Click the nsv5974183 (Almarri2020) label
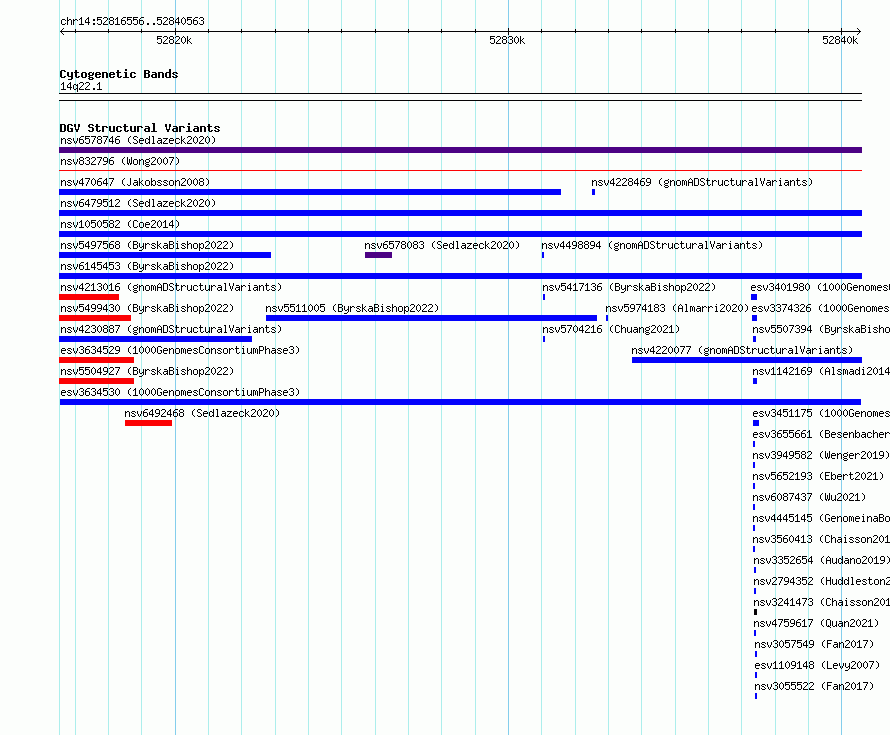 coord(677,308)
